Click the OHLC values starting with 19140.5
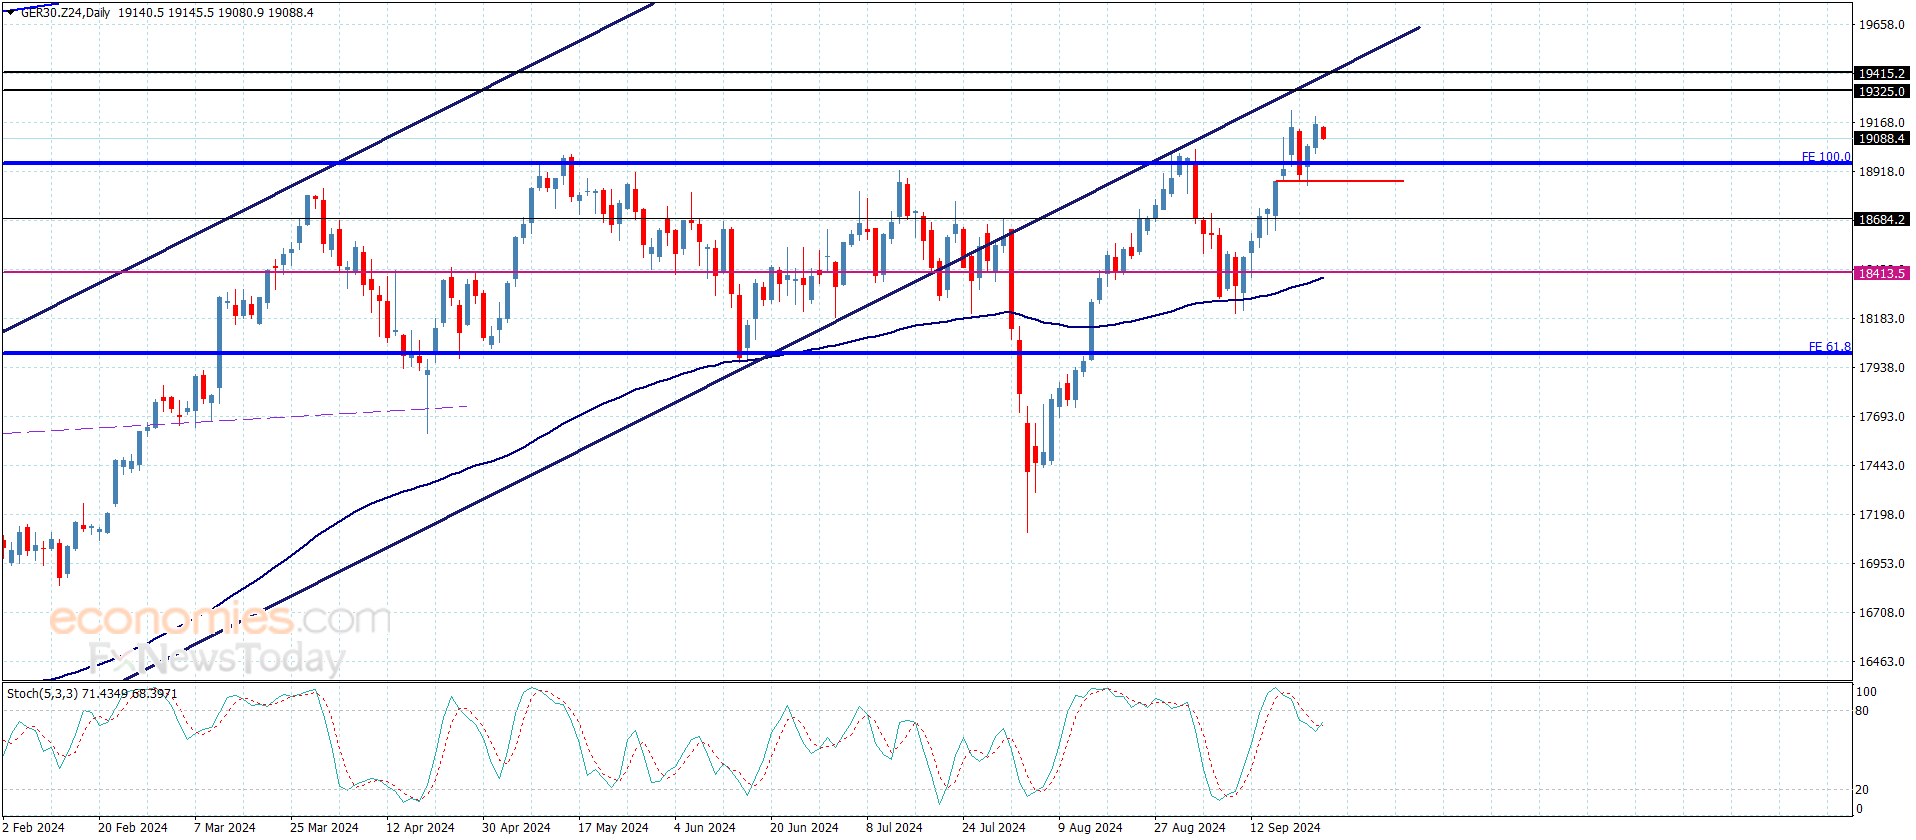 215,13
